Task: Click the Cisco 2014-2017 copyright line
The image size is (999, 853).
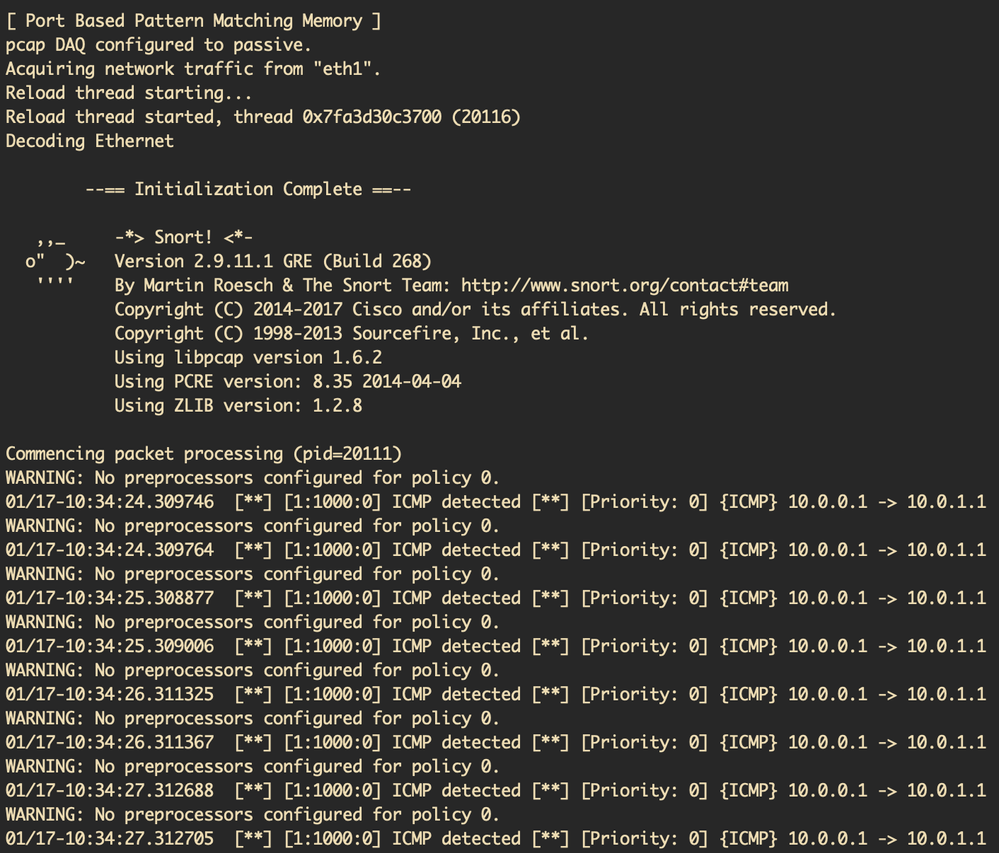Action: [475, 310]
